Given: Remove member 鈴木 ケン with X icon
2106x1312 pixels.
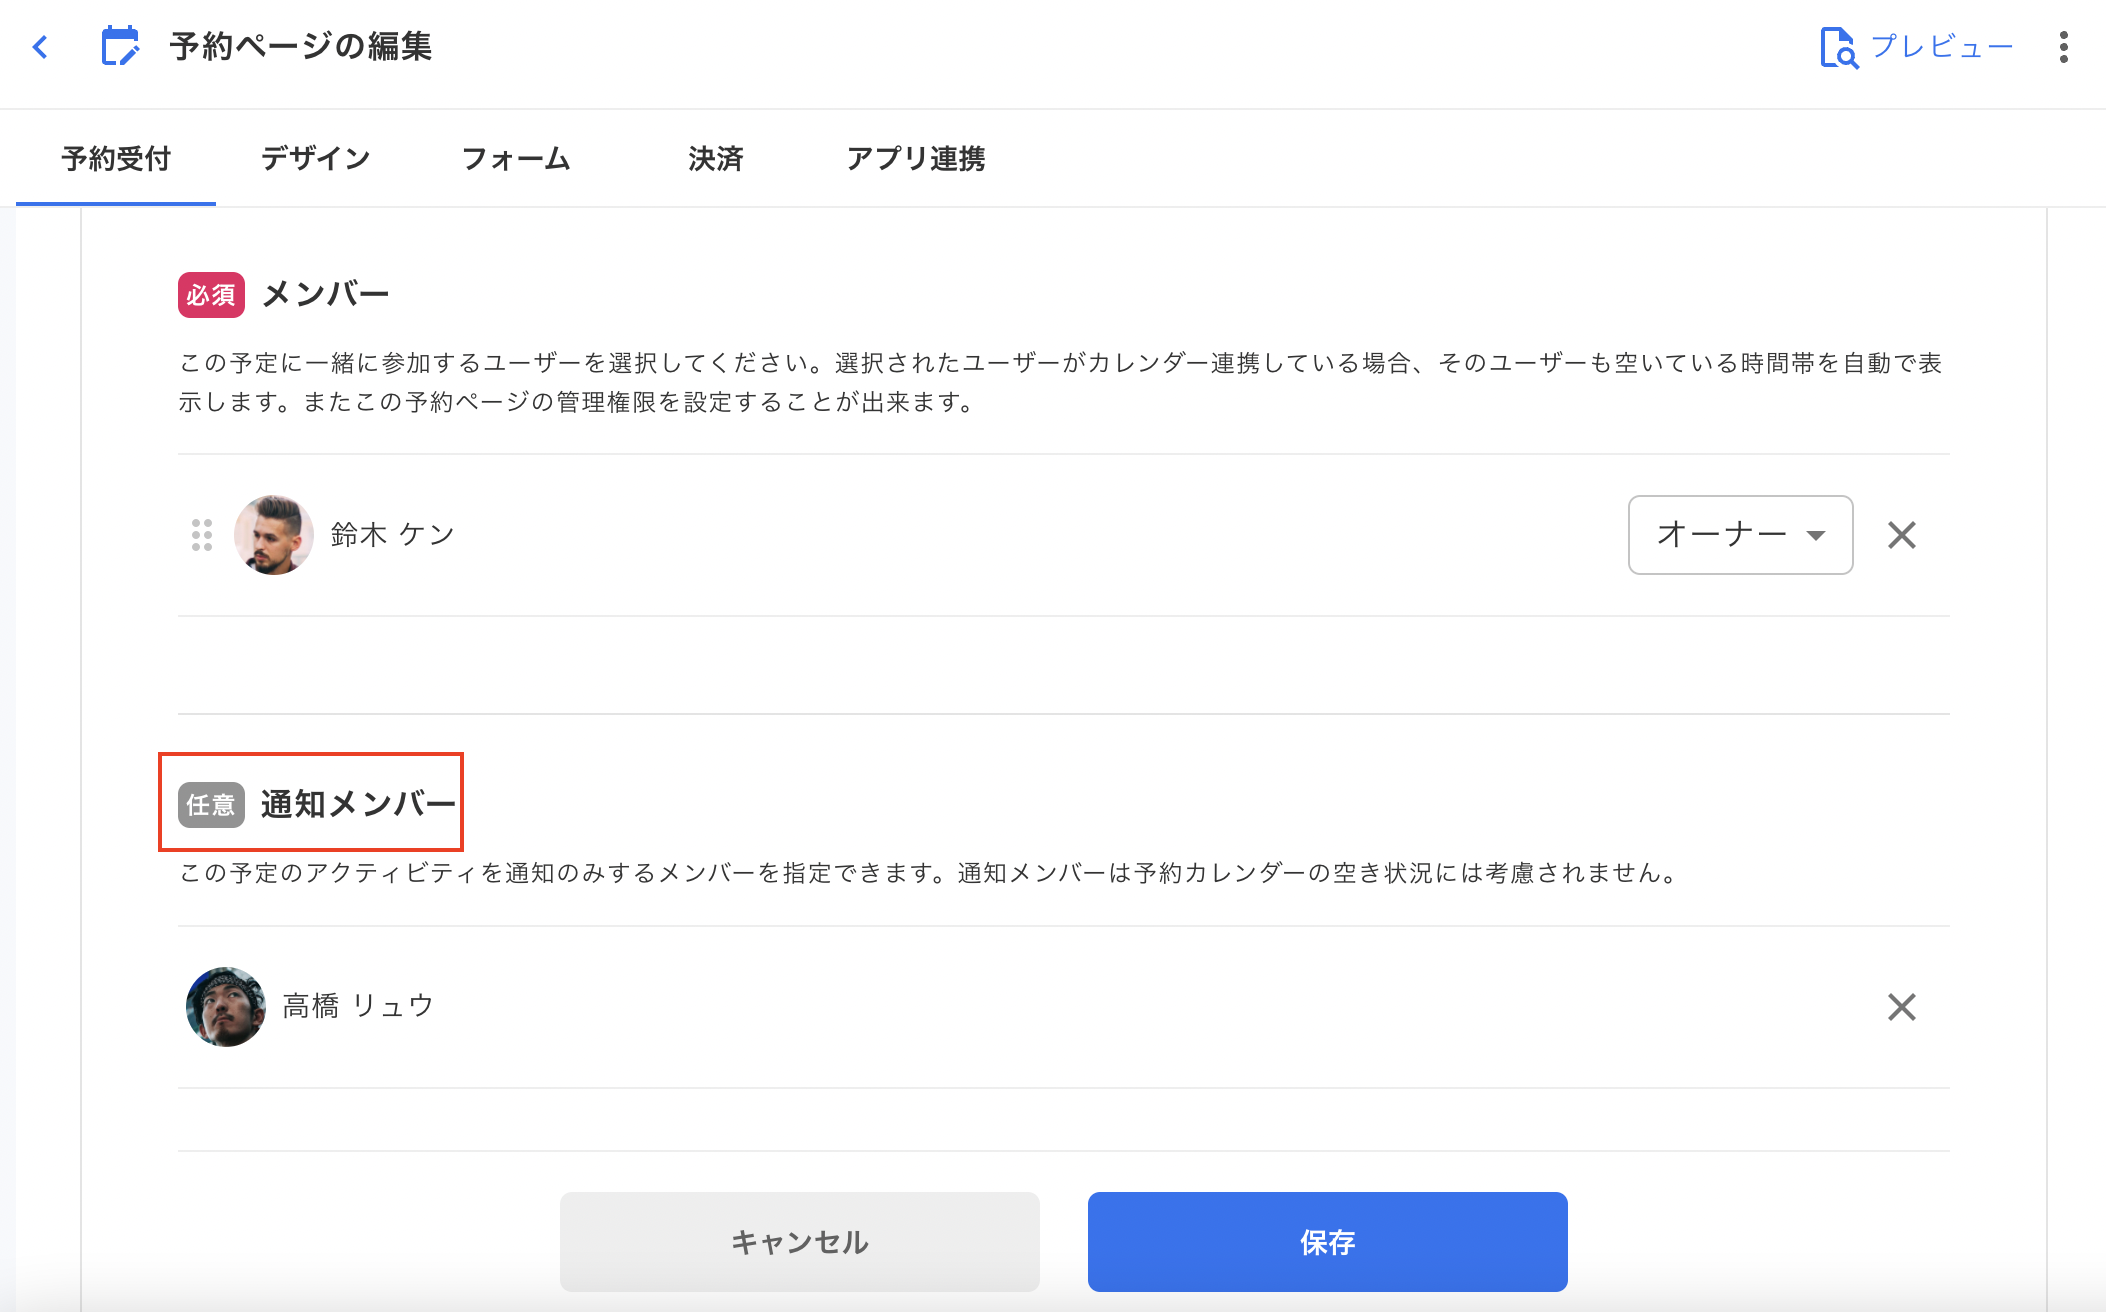Looking at the screenshot, I should pyautogui.click(x=1901, y=535).
